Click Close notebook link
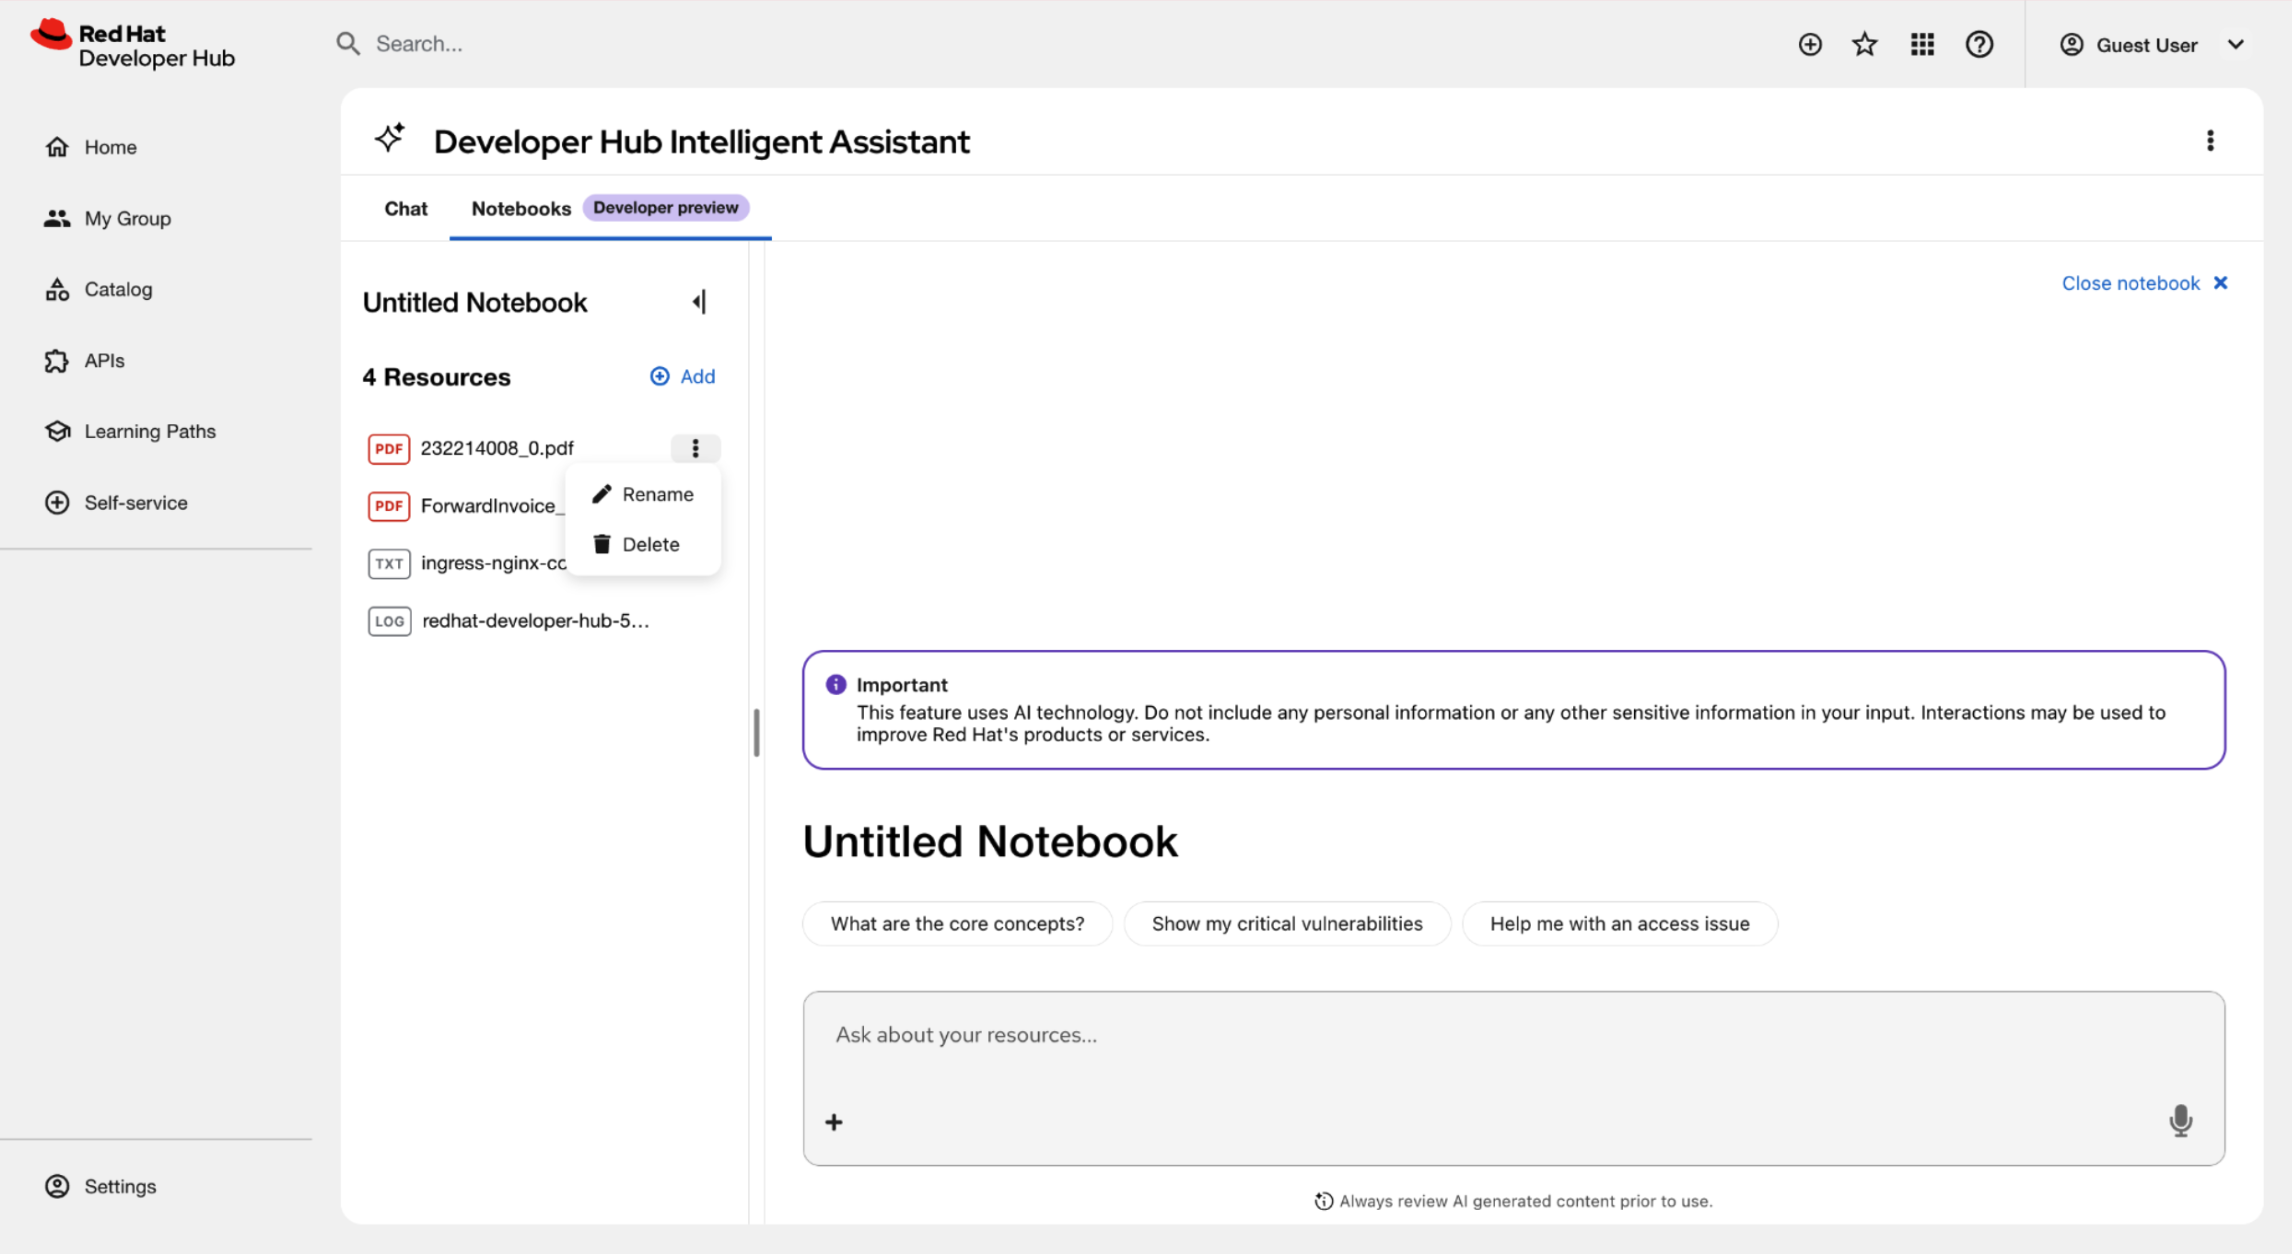The height and width of the screenshot is (1254, 2292). 2144,283
